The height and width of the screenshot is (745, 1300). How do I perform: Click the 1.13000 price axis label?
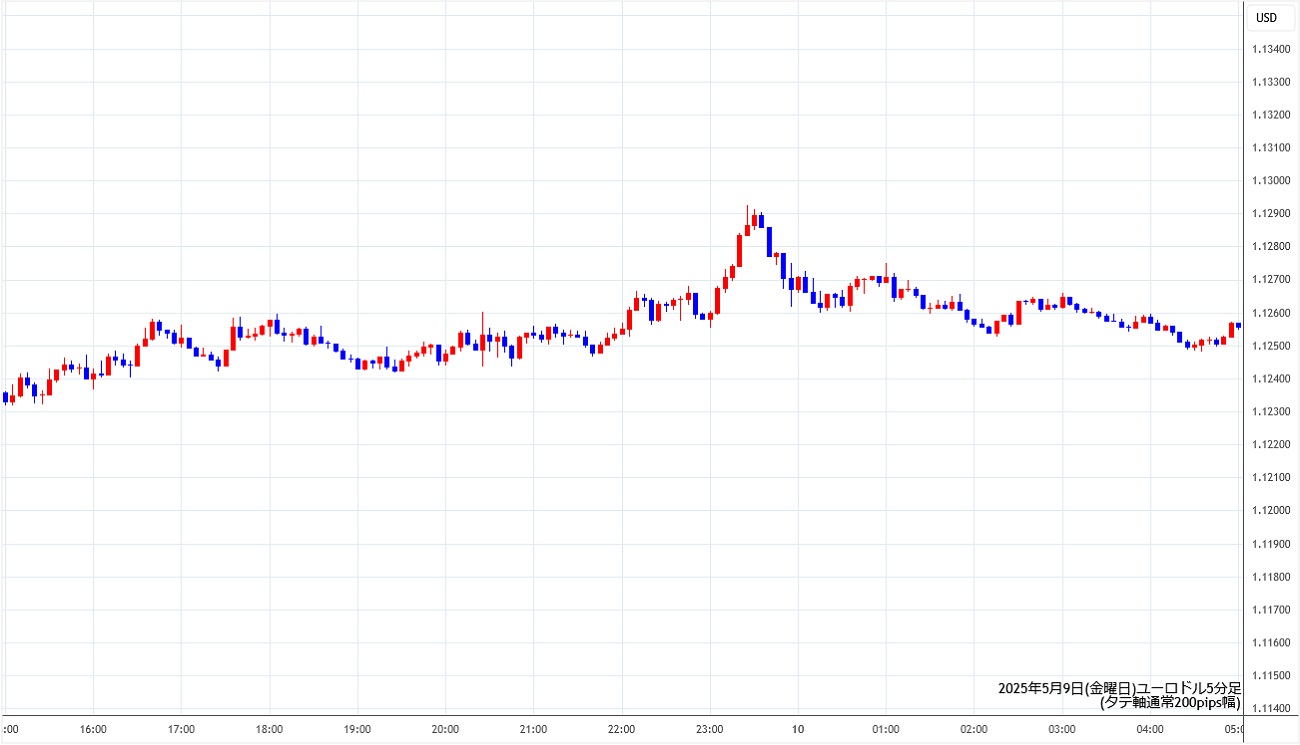click(1269, 182)
